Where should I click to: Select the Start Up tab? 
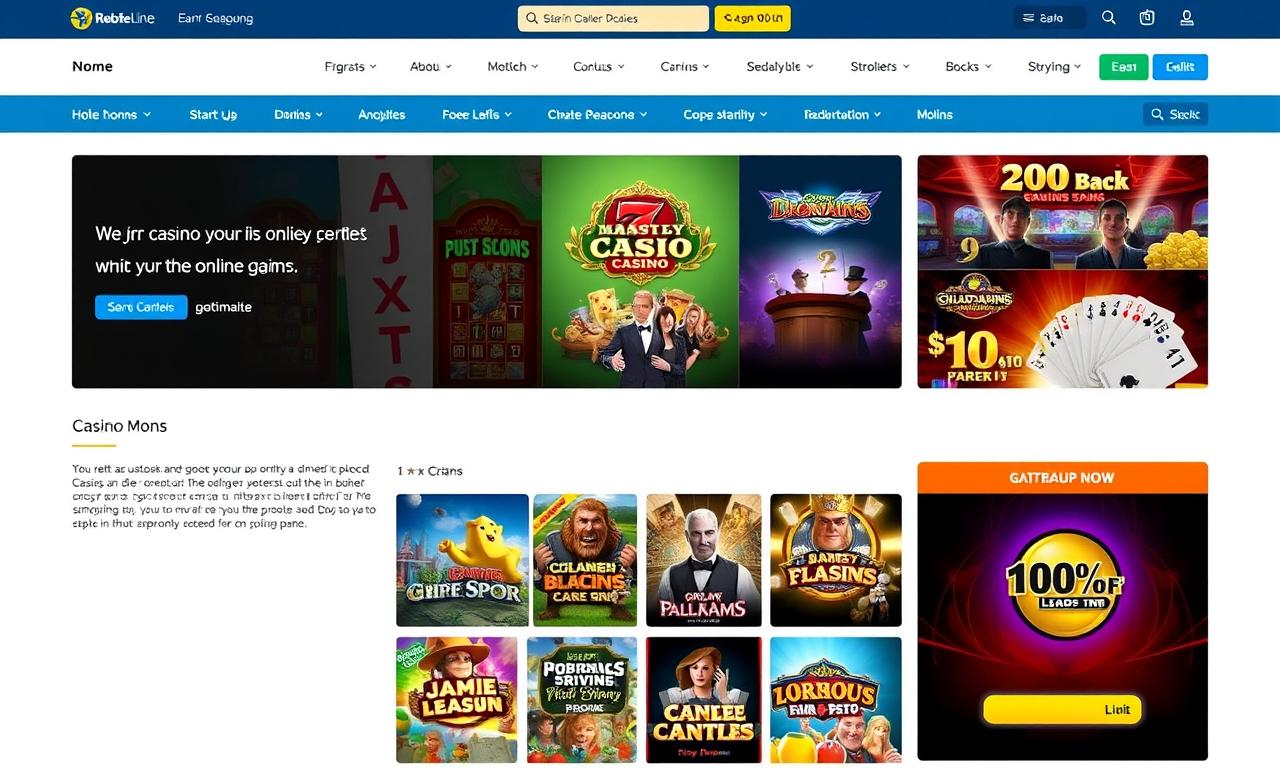[213, 114]
